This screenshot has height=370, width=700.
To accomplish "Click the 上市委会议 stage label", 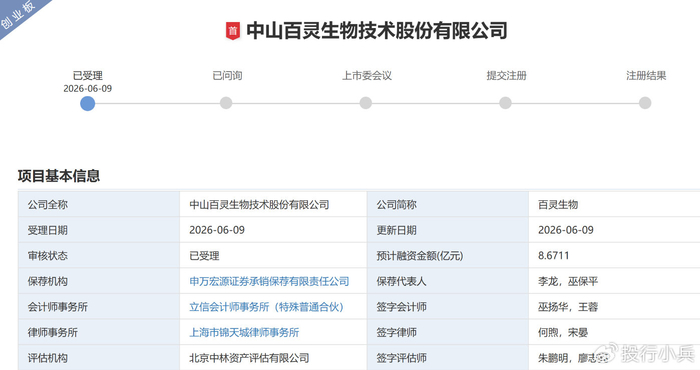I will [x=367, y=75].
